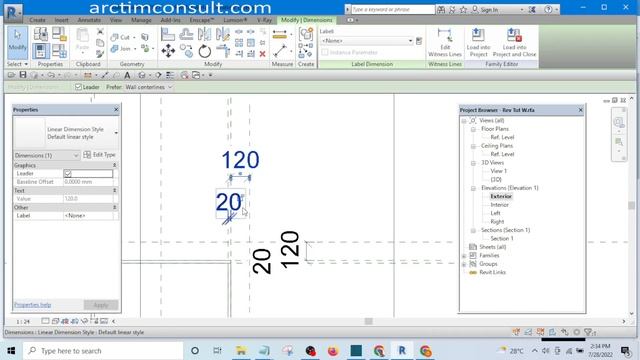Close the Project Browser panel
The height and width of the screenshot is (360, 640).
click(x=580, y=110)
